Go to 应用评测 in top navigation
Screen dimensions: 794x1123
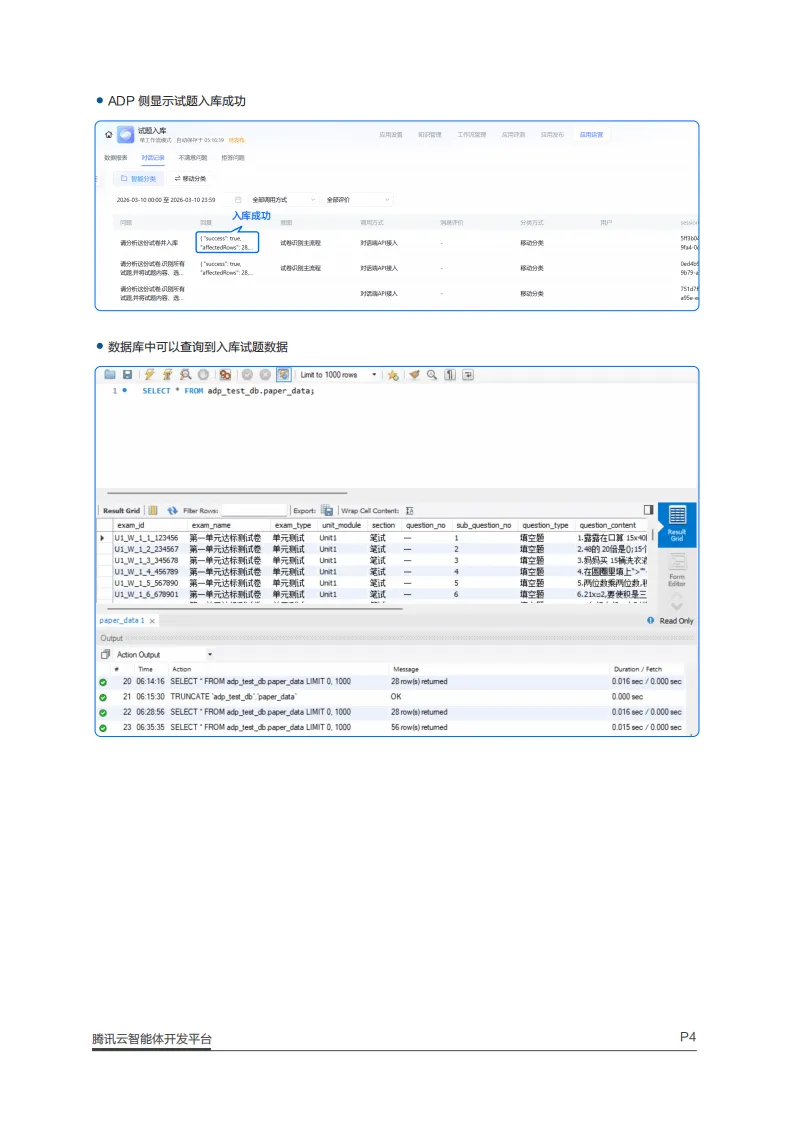pos(513,135)
